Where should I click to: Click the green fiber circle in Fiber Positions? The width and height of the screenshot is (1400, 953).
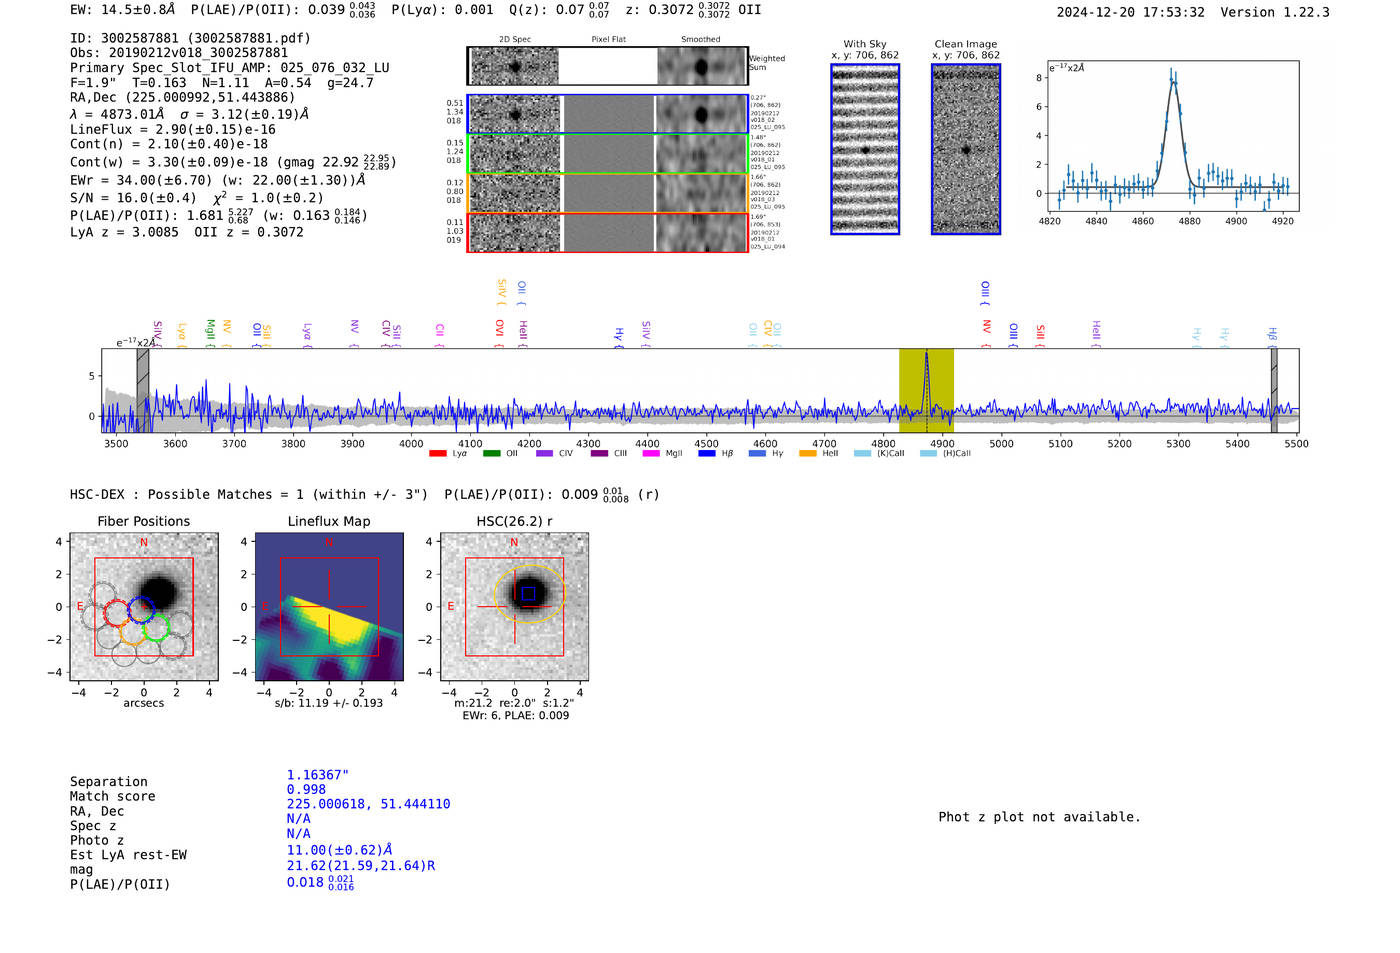(x=156, y=628)
